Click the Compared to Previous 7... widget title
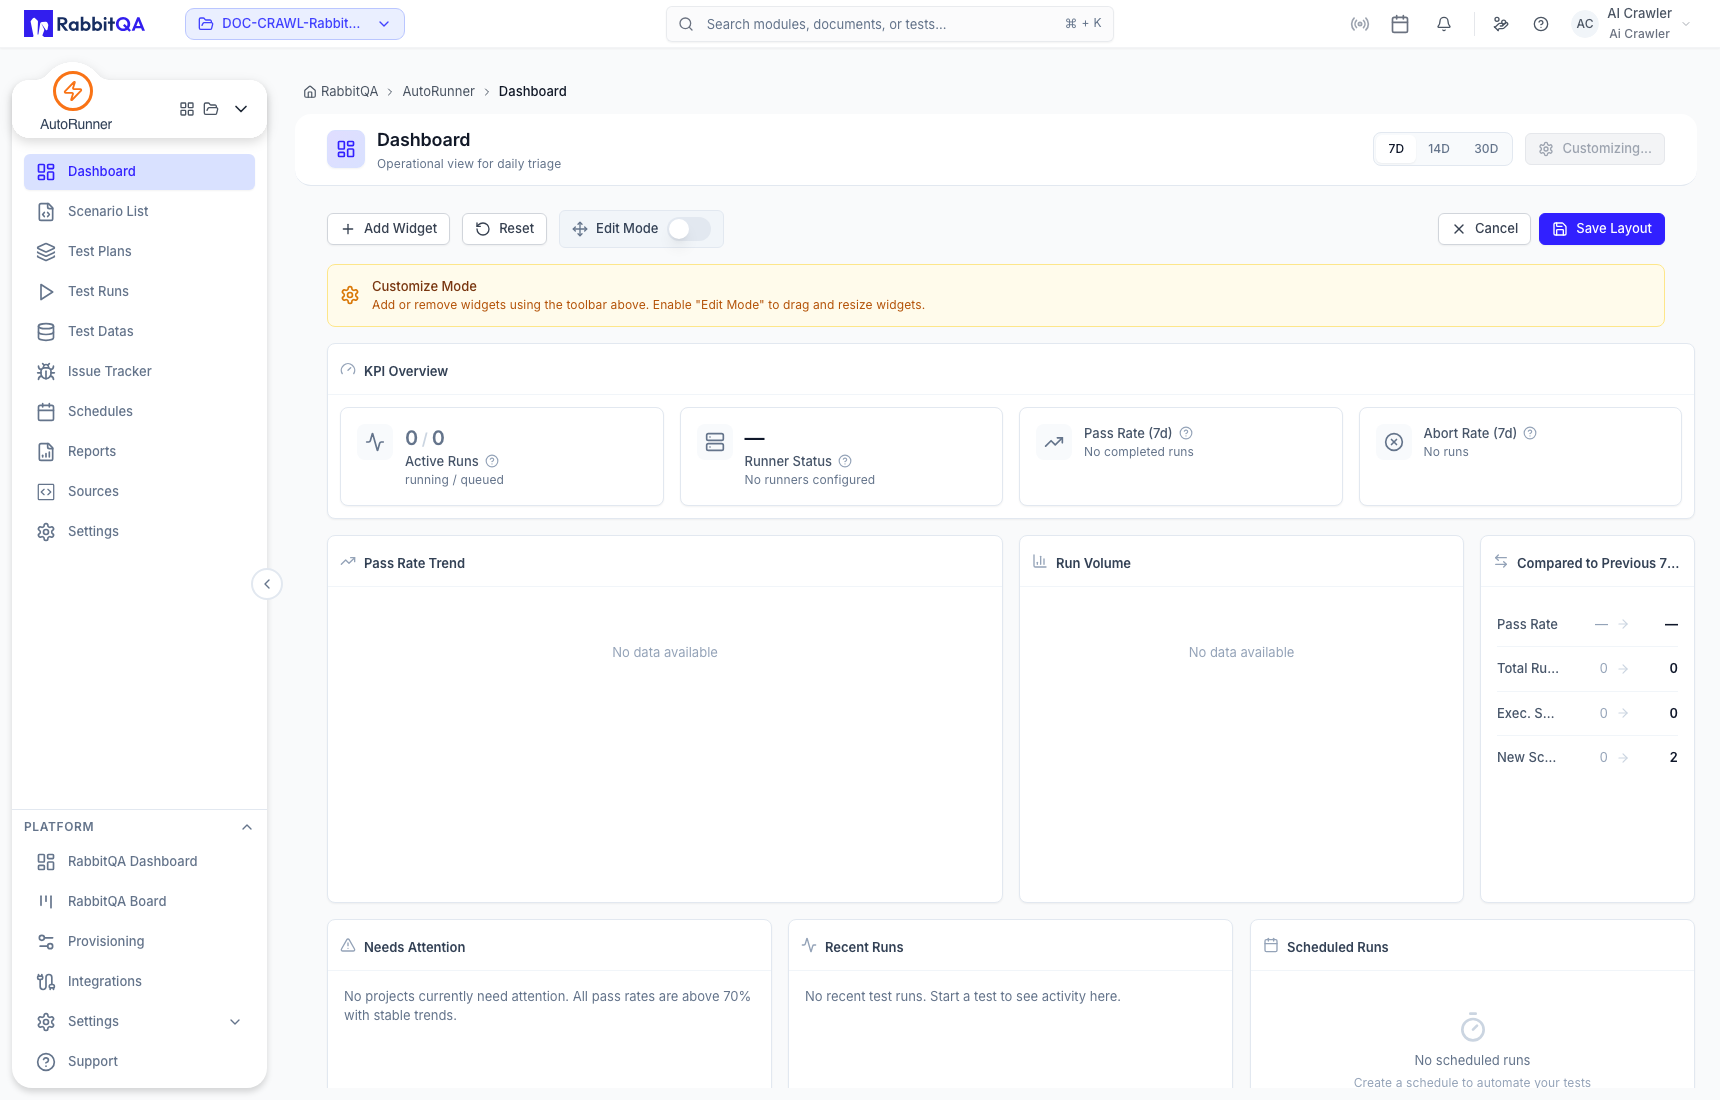The image size is (1720, 1100). [x=1598, y=563]
